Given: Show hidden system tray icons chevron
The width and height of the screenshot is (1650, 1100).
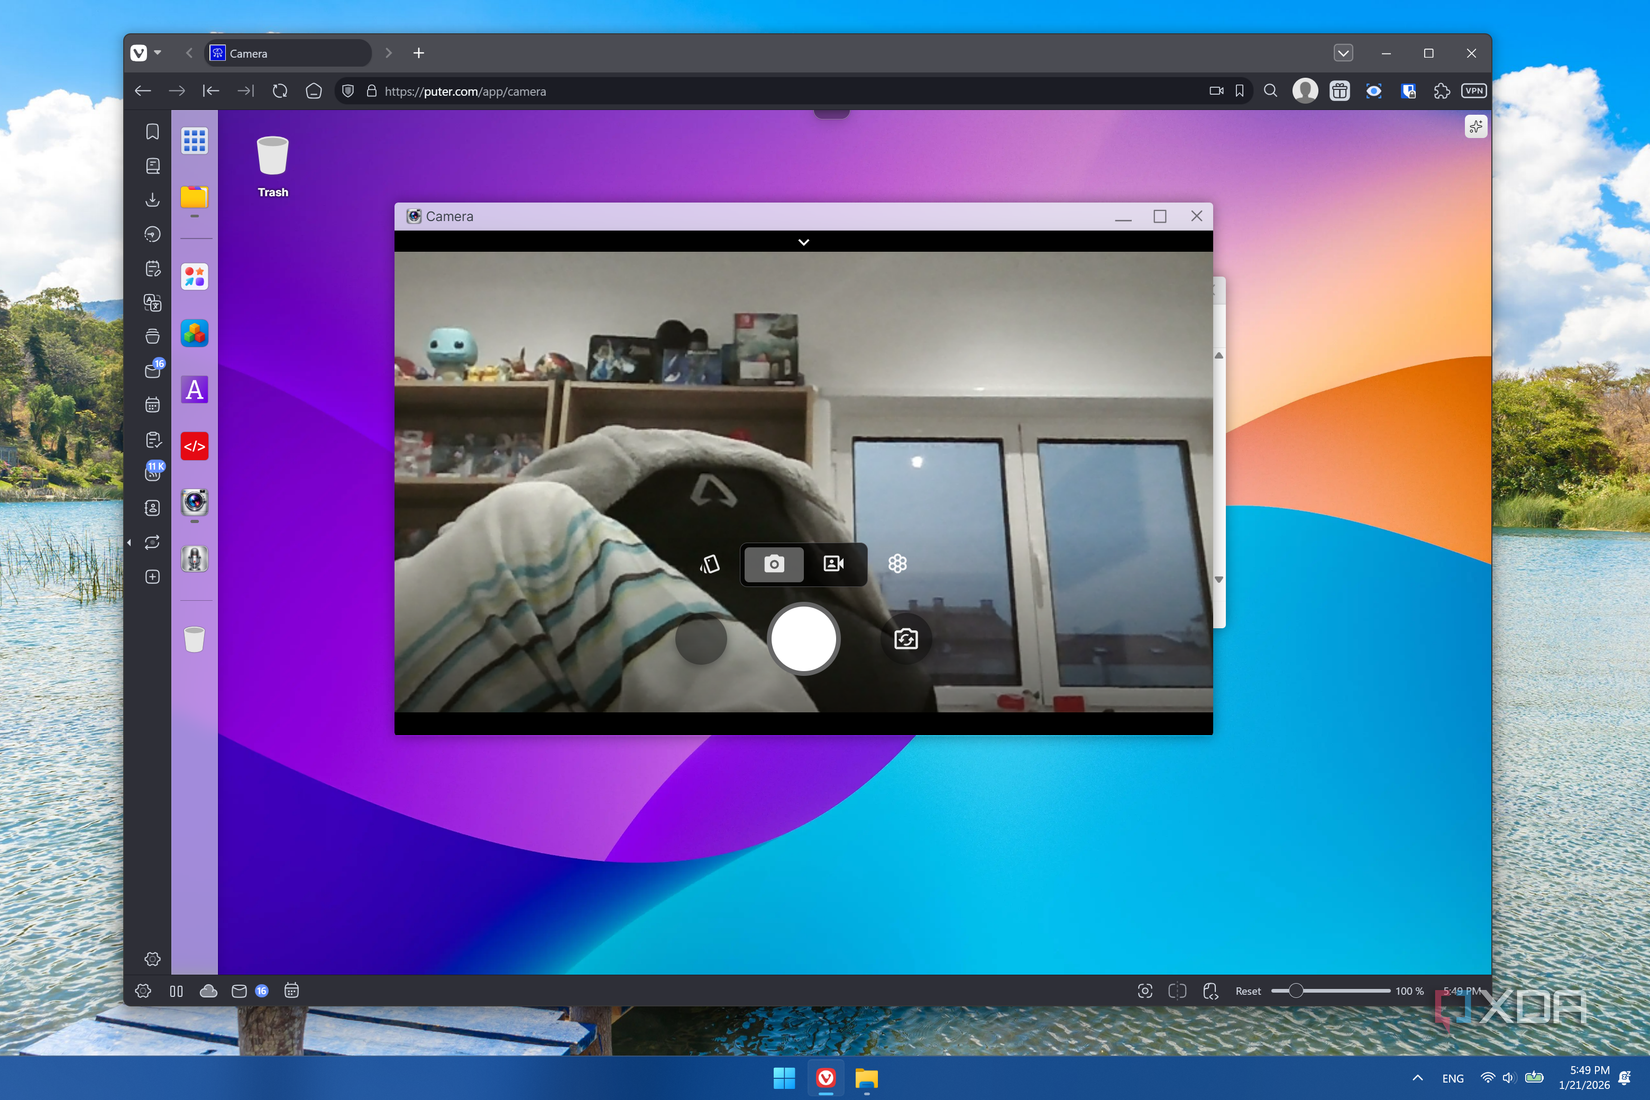Looking at the screenshot, I should (1417, 1078).
